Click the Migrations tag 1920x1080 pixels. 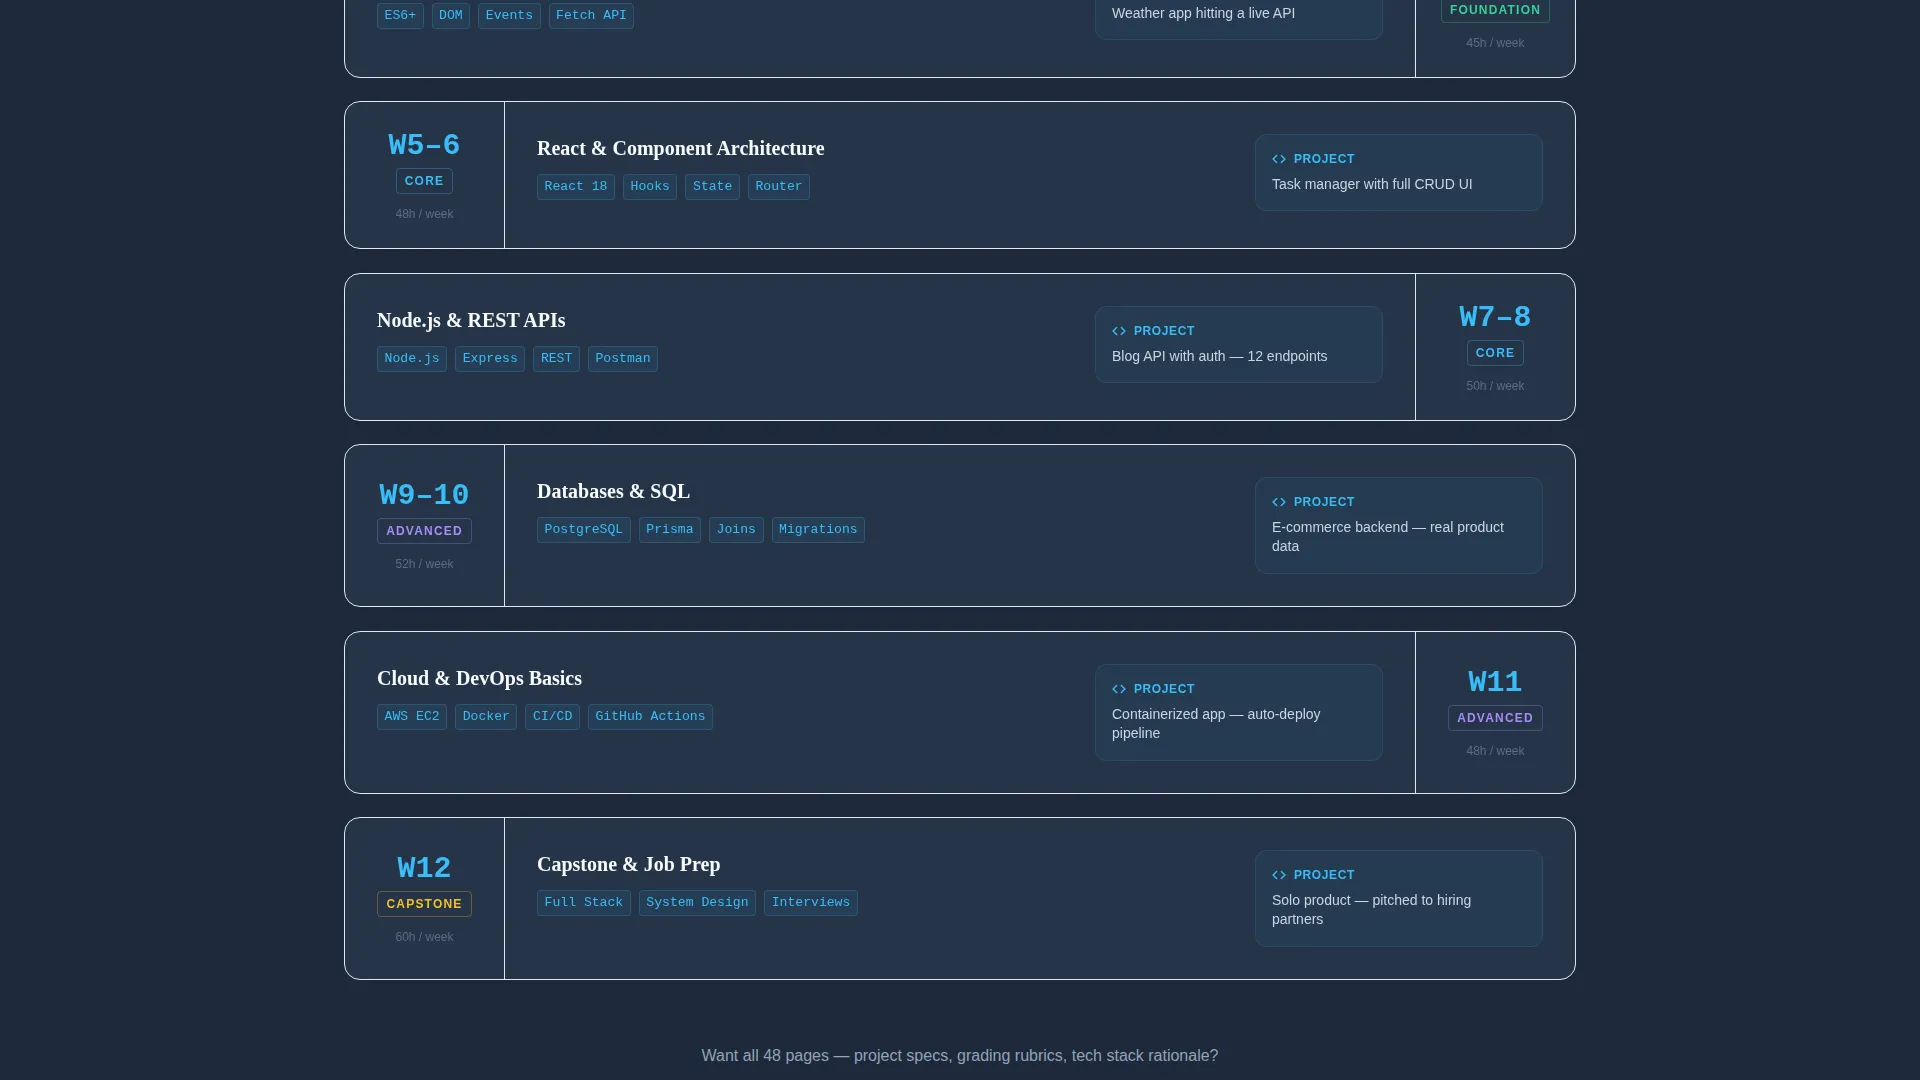[x=818, y=530]
